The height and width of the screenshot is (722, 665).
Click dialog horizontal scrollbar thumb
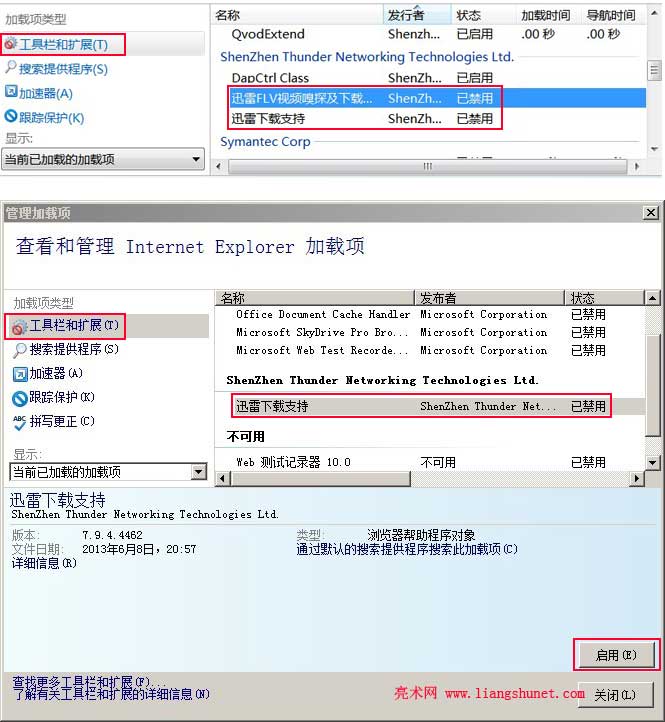point(321,479)
